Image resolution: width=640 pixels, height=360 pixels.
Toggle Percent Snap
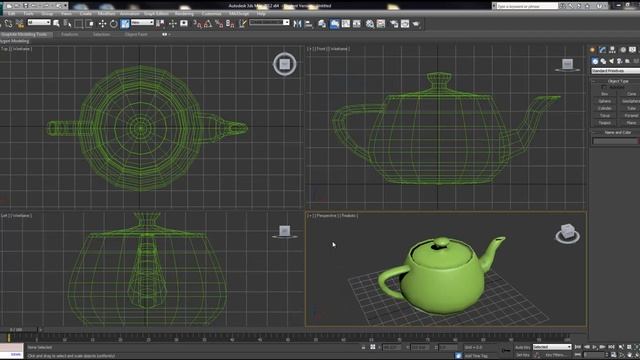tap(219, 24)
